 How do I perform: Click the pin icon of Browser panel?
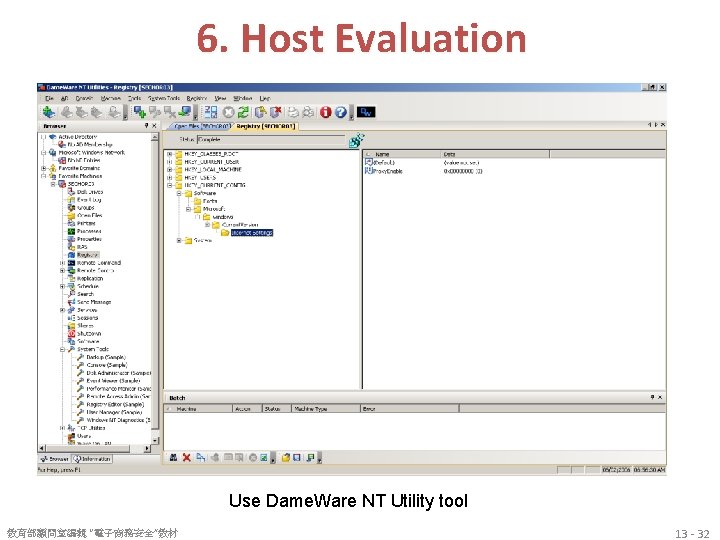146,125
